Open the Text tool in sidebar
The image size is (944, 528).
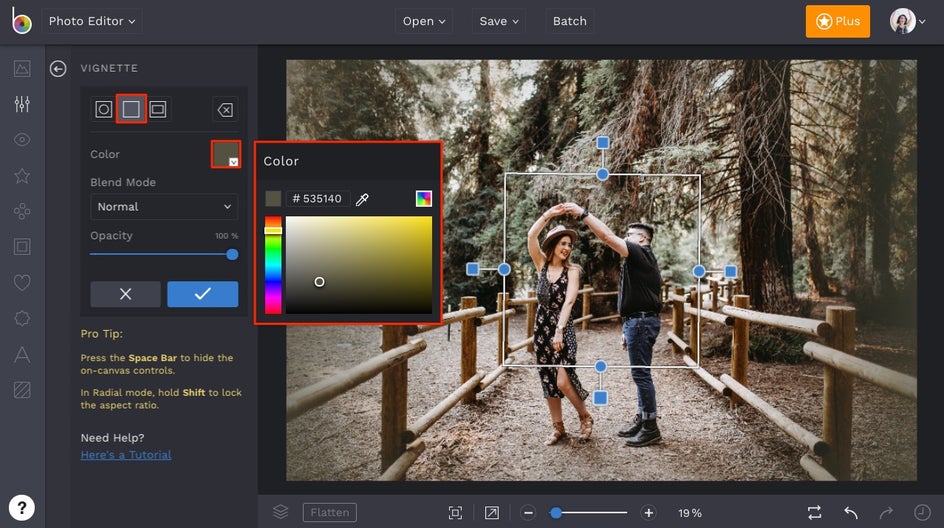22,354
